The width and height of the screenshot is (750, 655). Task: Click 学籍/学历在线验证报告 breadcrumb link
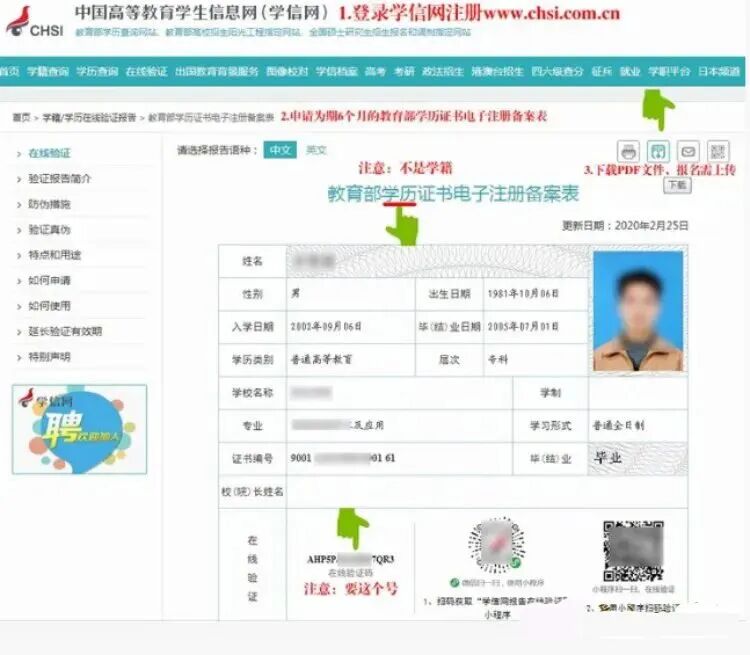pos(89,117)
